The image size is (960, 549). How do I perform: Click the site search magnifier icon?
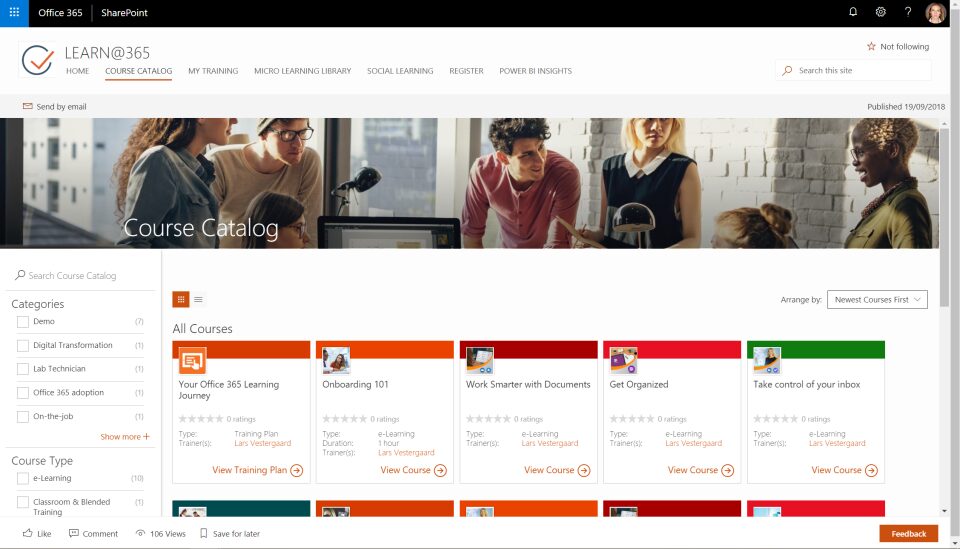tap(787, 70)
